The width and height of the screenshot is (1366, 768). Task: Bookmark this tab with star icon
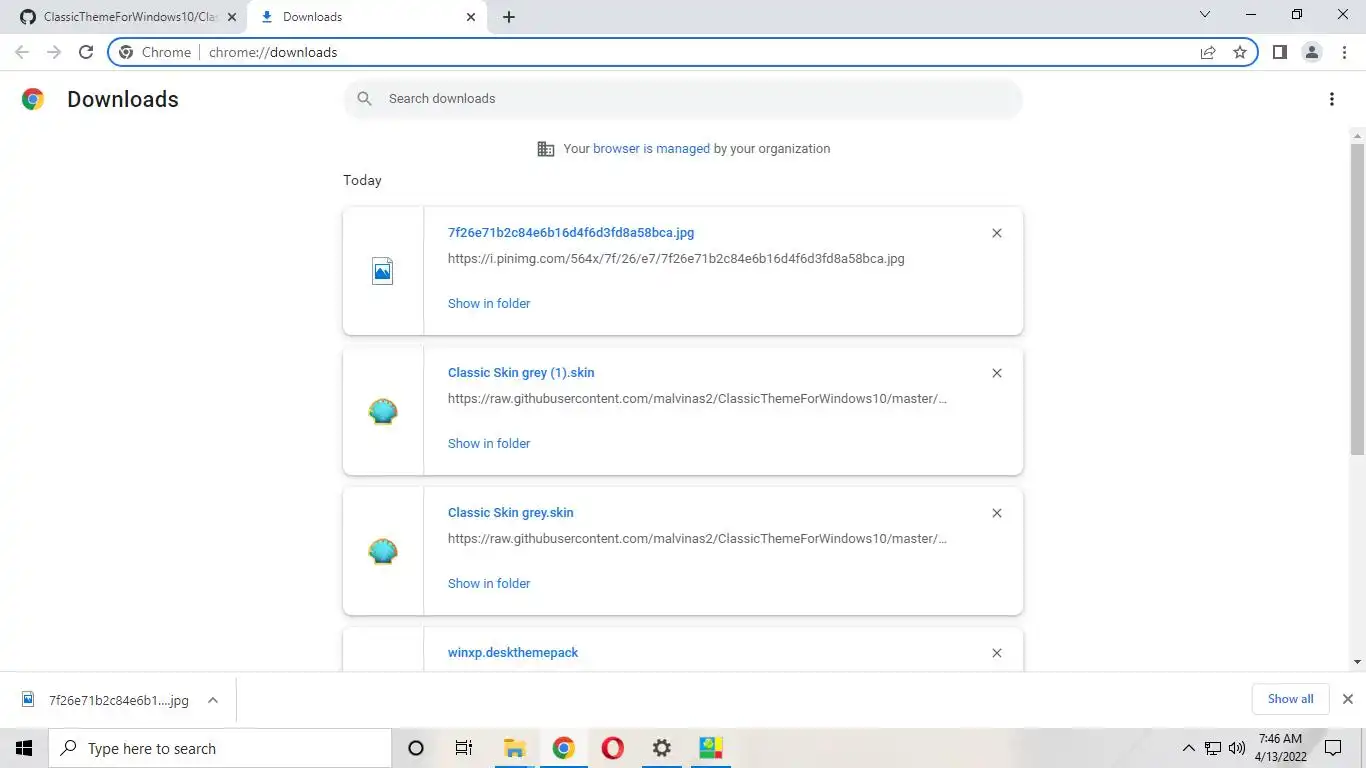tap(1240, 52)
